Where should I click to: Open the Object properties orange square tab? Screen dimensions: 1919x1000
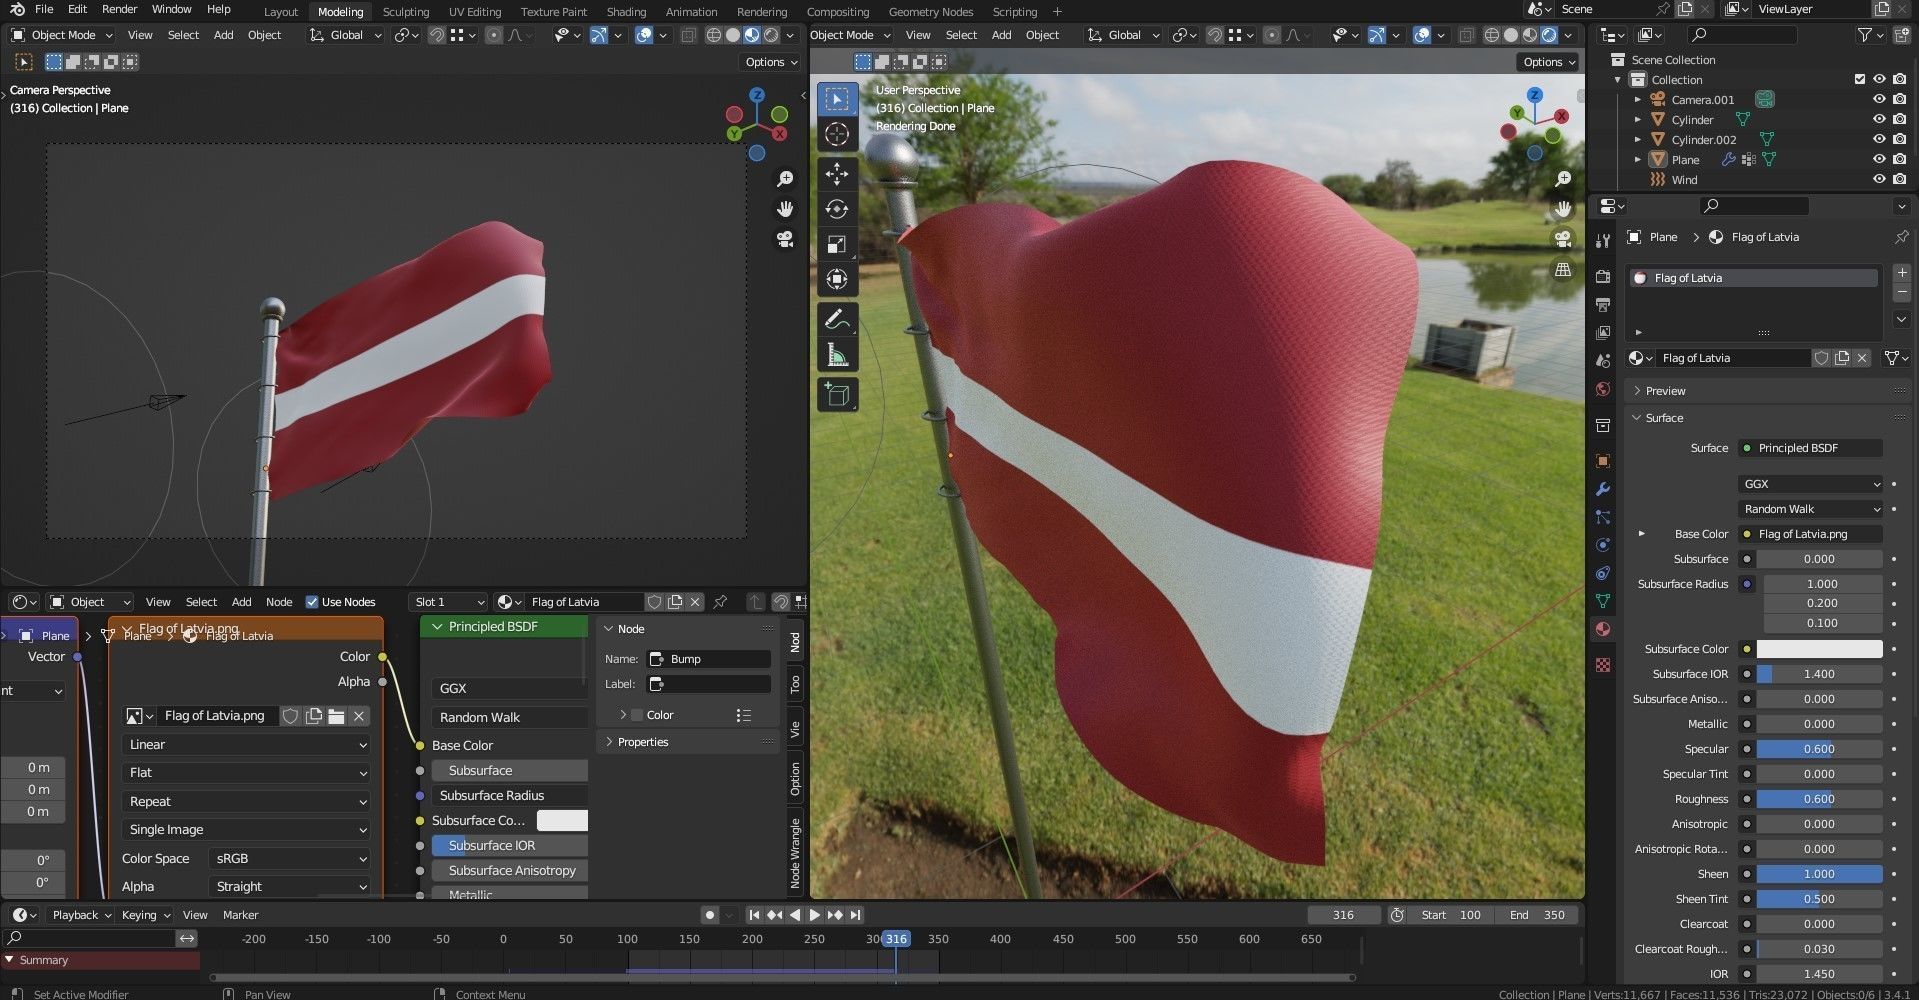point(1603,461)
